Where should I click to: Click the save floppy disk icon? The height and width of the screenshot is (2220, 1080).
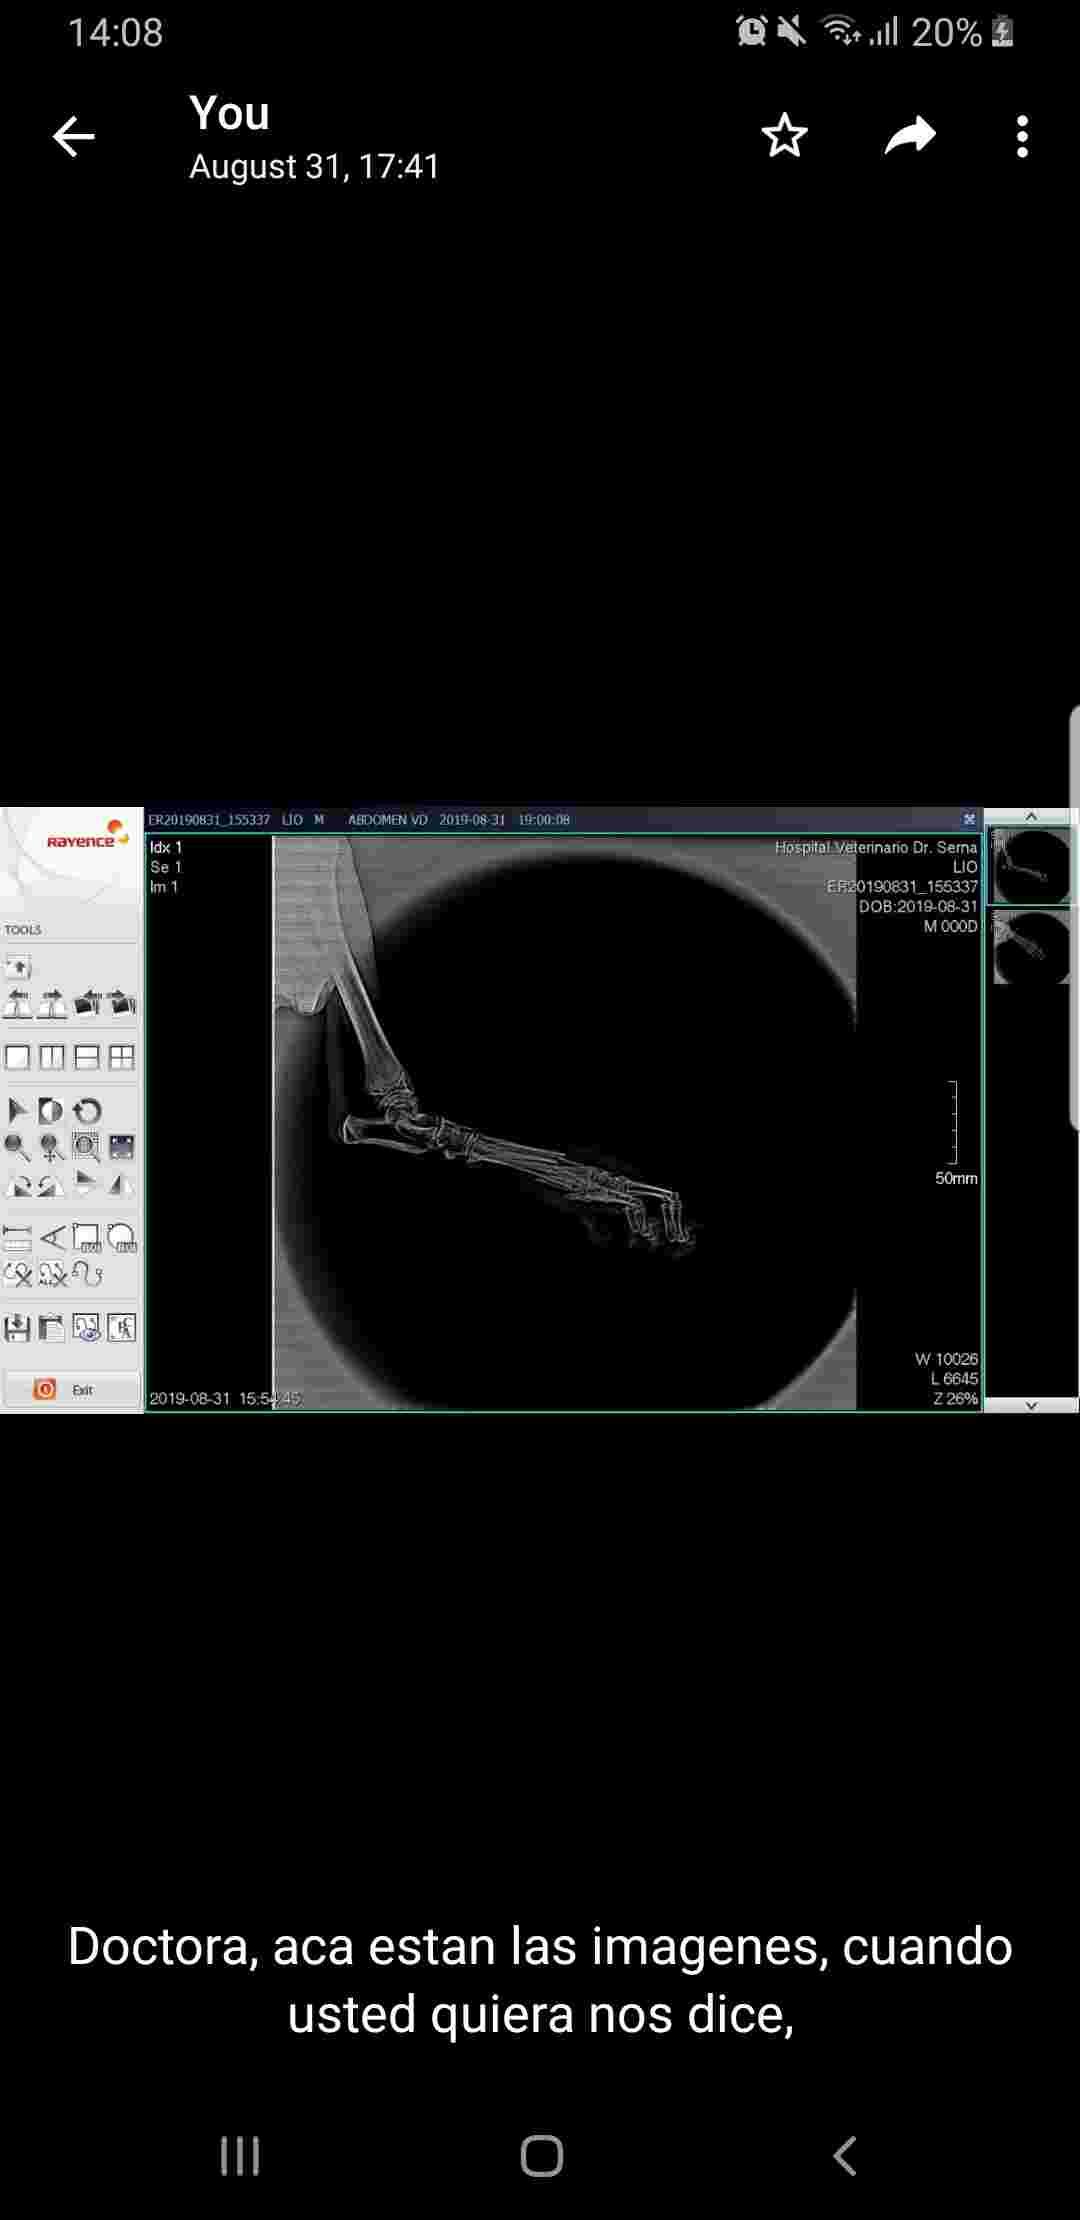[17, 1328]
